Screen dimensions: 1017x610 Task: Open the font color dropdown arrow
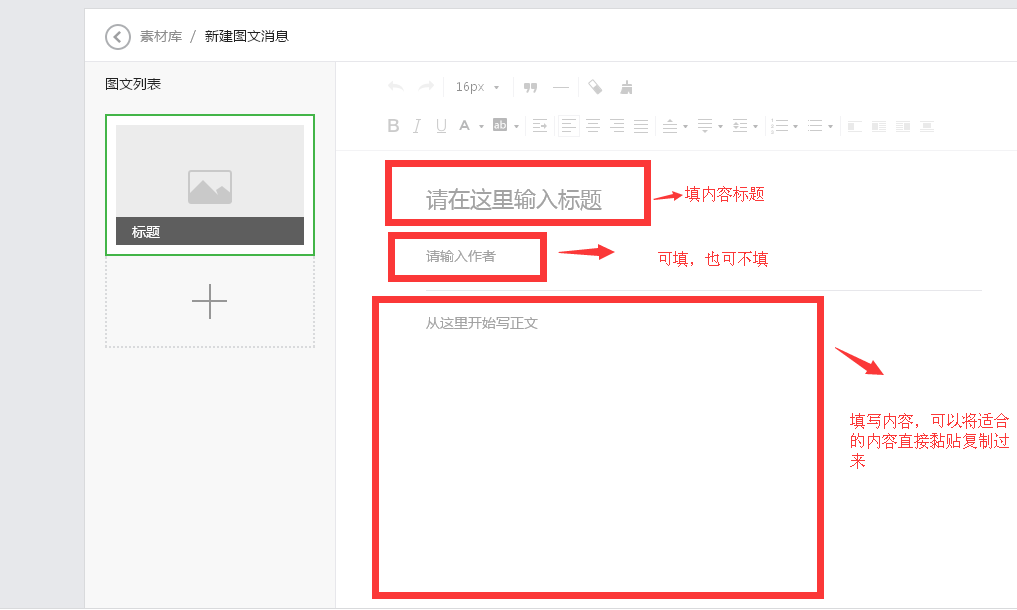coord(481,127)
